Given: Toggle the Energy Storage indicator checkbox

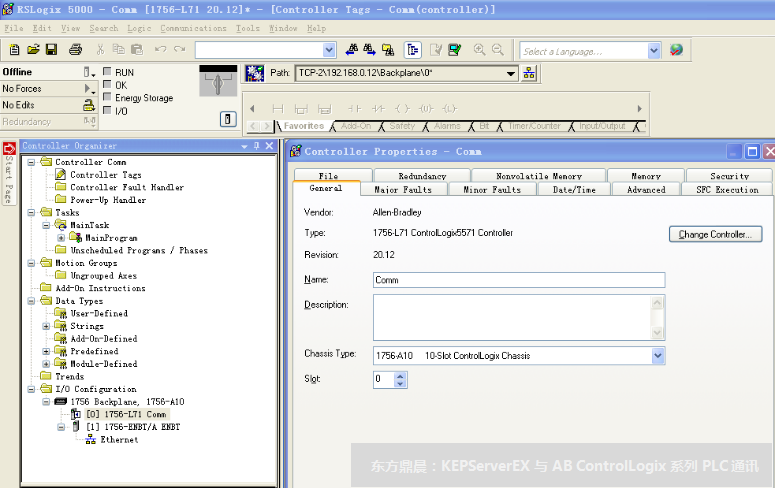Looking at the screenshot, I should point(107,97).
